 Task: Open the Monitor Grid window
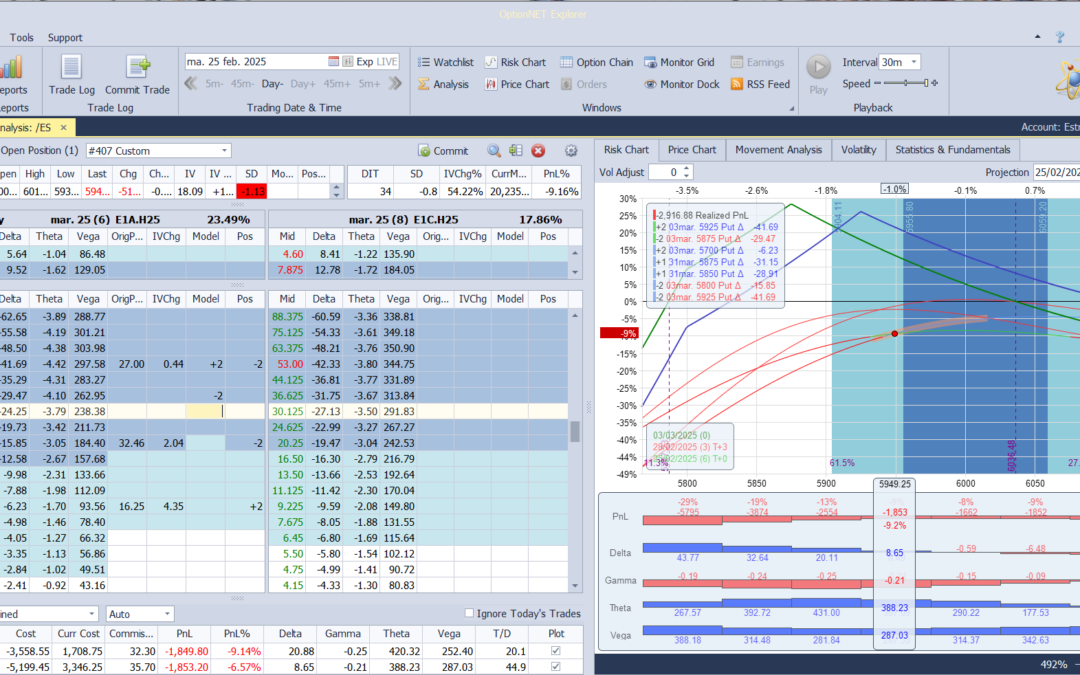[679, 62]
